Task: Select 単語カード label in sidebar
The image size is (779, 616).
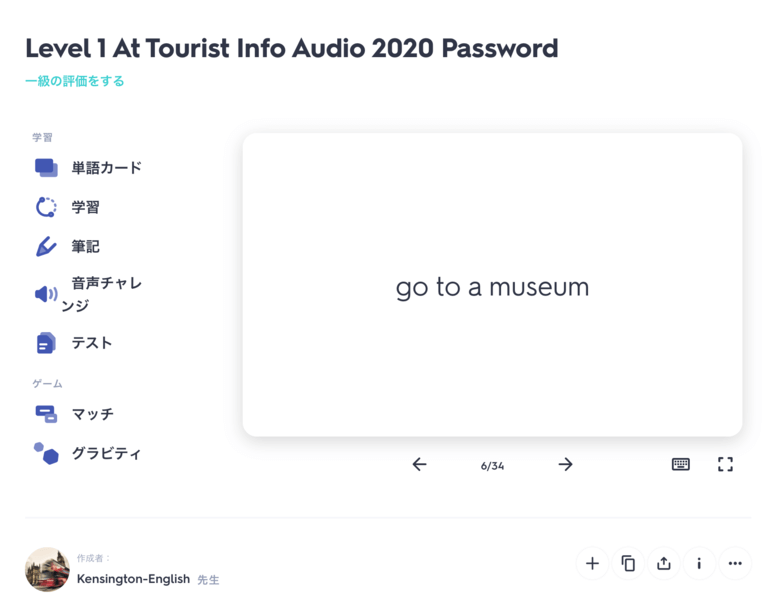Action: pos(106,168)
